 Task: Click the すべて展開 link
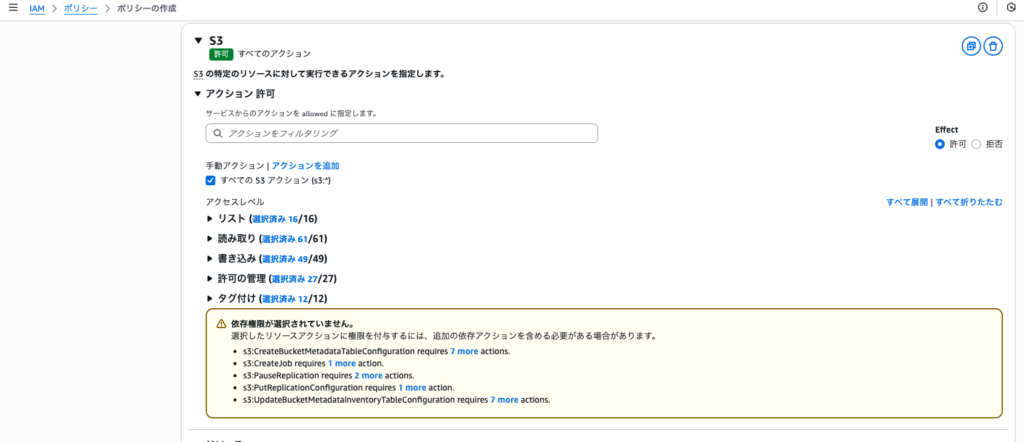coord(906,202)
